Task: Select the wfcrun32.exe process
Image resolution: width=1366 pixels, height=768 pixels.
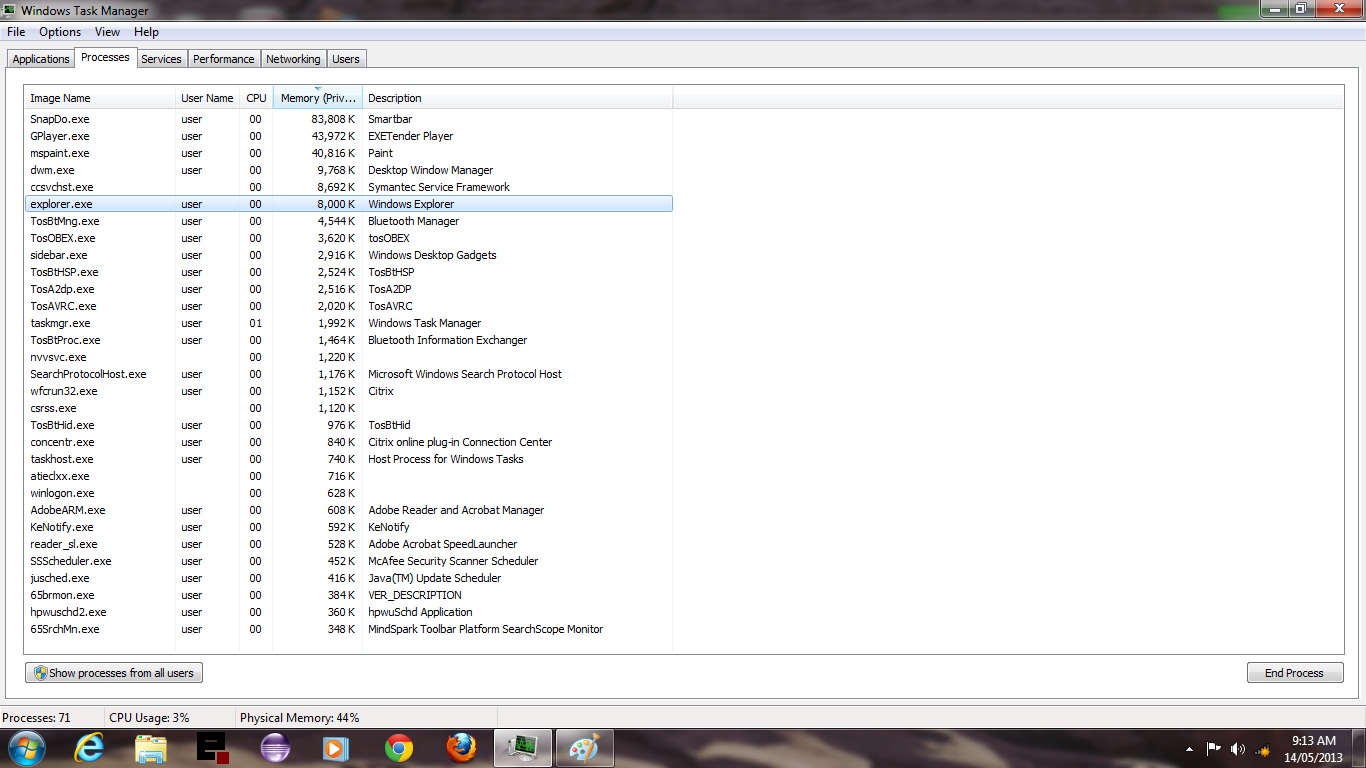Action: click(349, 391)
